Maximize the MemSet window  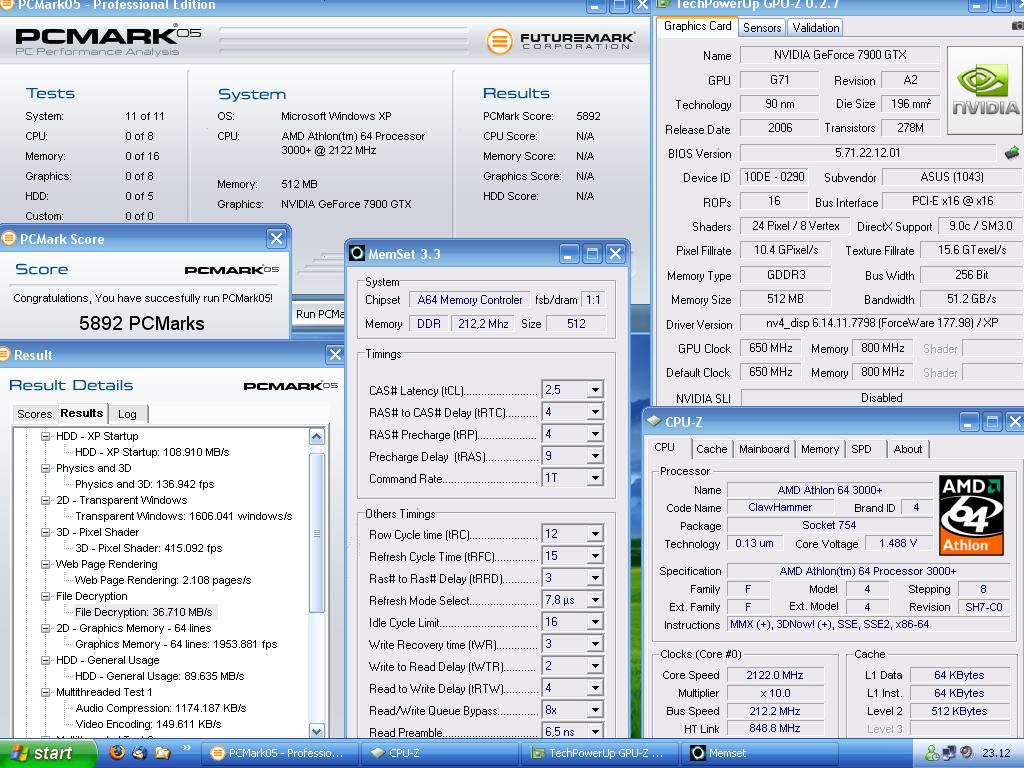(x=592, y=253)
